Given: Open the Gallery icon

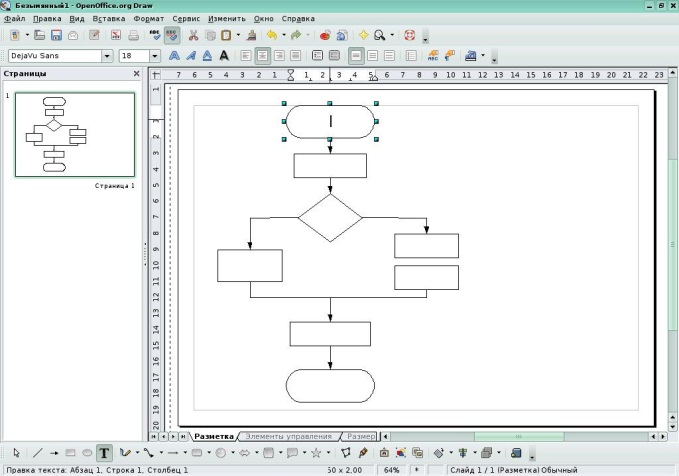Looking at the screenshot, I should [x=417, y=453].
